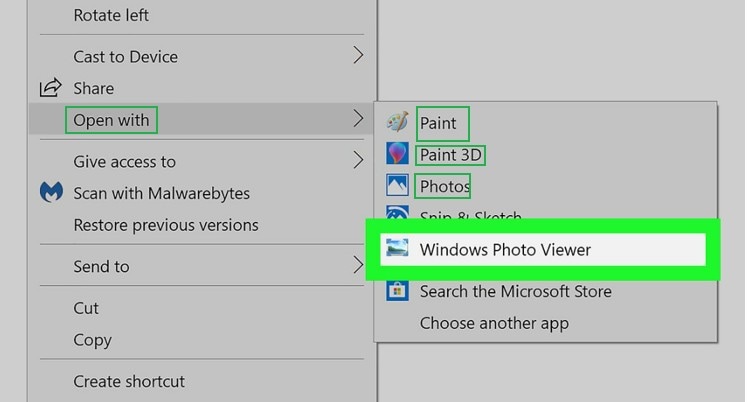Viewport: 747px width, 402px height.
Task: Click the Open with submenu arrow
Action: click(x=358, y=120)
